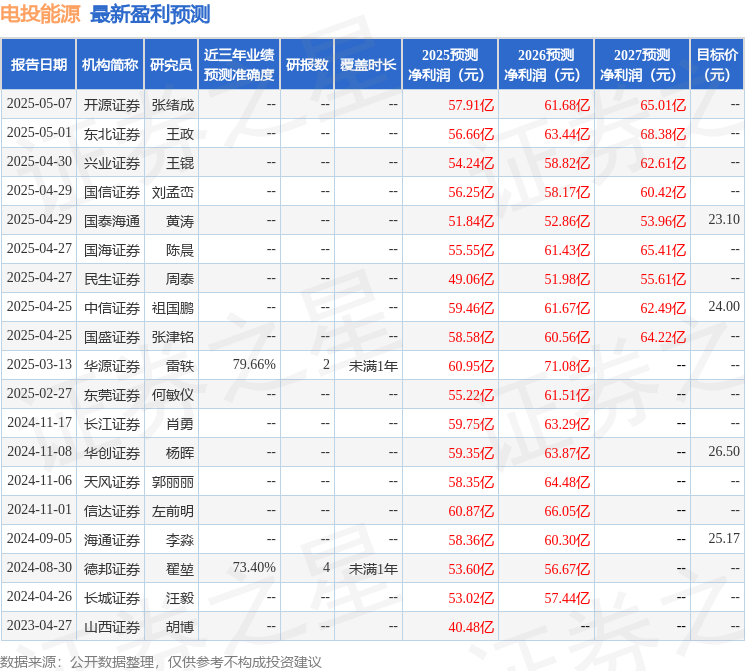Click the 电投能源 title text
The image size is (745, 671).
pyautogui.click(x=40, y=14)
